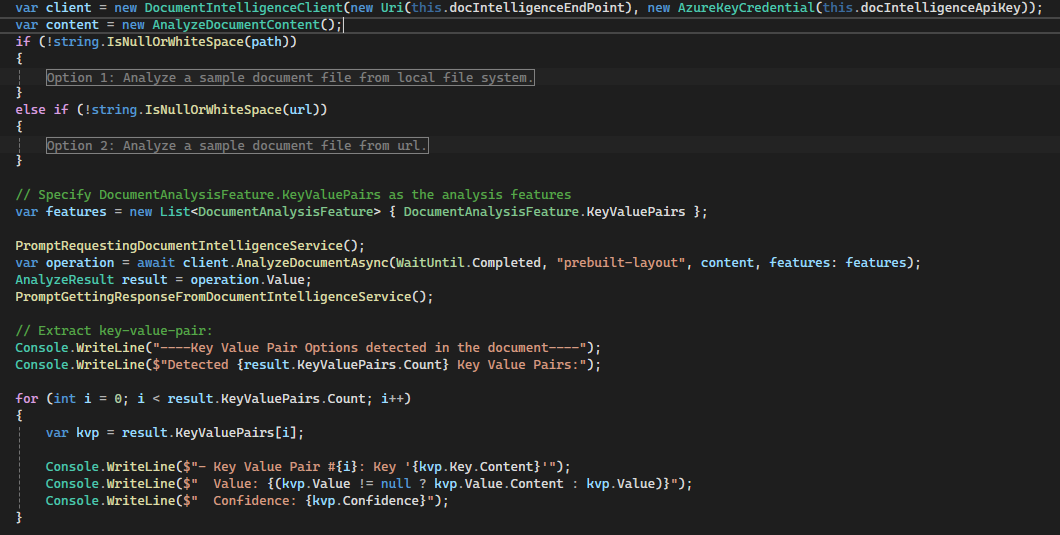Expand the collapsed "Option 1" local file region
The width and height of the screenshot is (1060, 535).
(x=290, y=78)
